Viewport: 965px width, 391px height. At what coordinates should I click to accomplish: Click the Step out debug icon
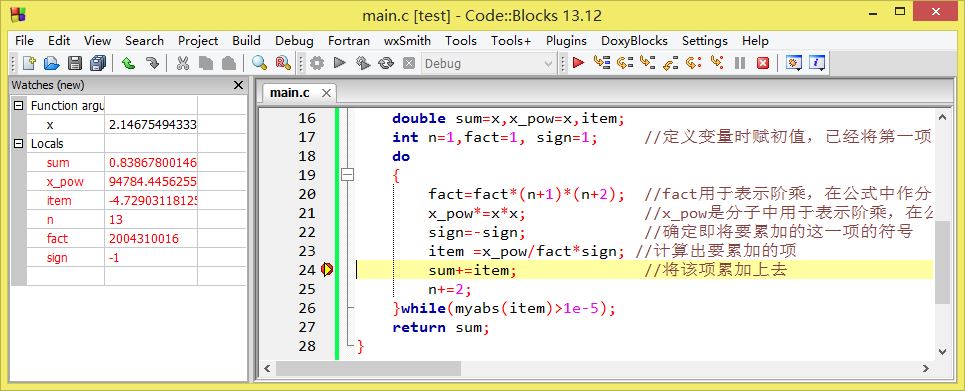(x=671, y=63)
